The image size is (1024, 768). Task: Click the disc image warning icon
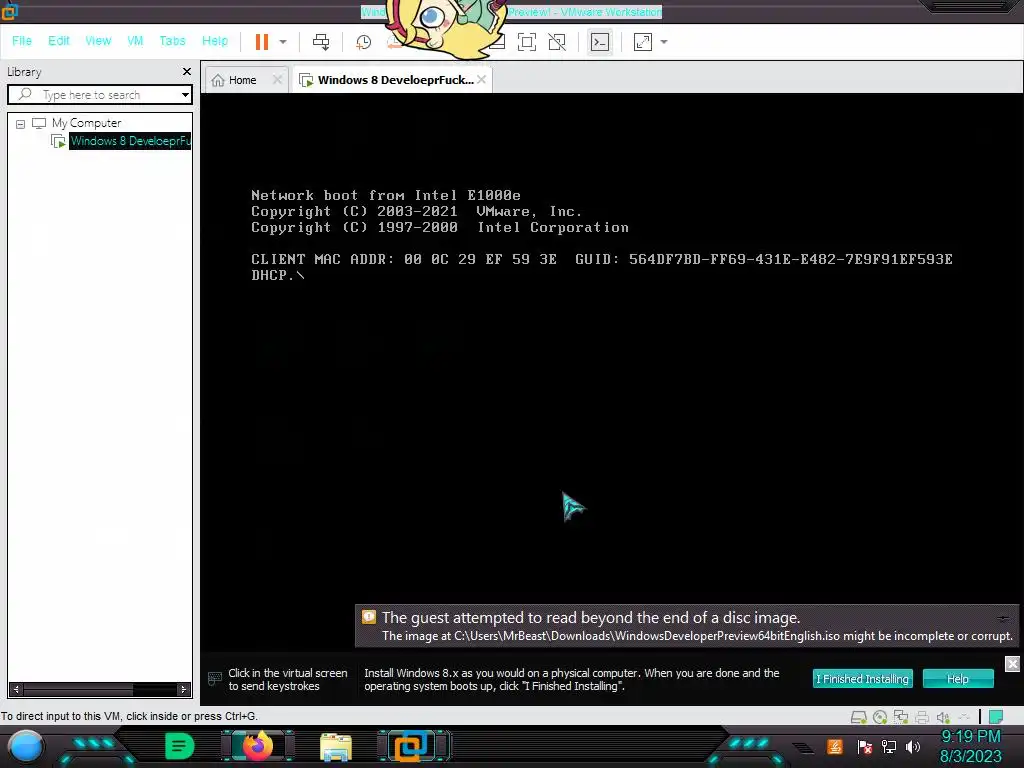pyautogui.click(x=369, y=617)
